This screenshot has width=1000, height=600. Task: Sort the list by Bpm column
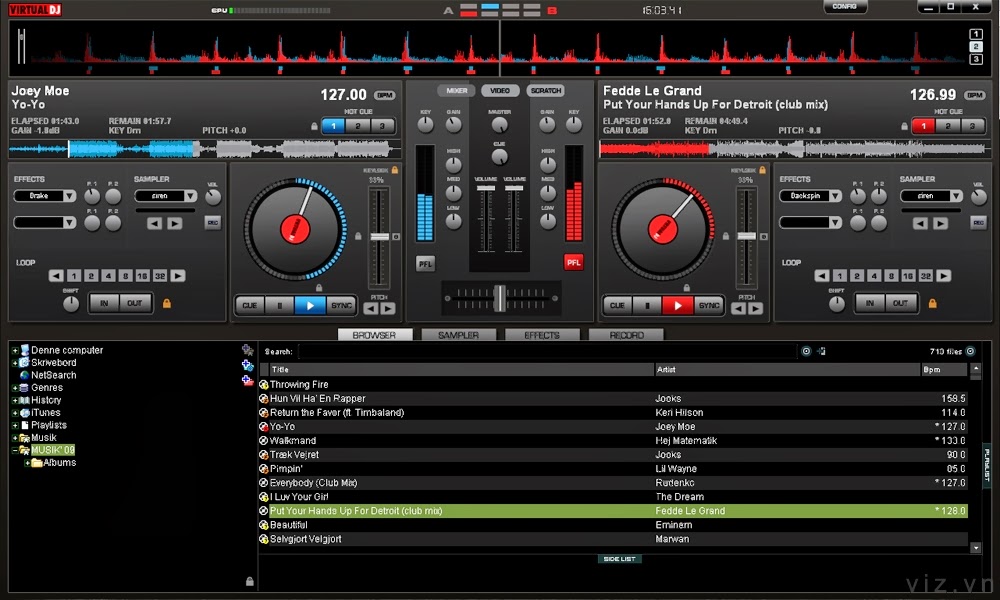[x=944, y=370]
